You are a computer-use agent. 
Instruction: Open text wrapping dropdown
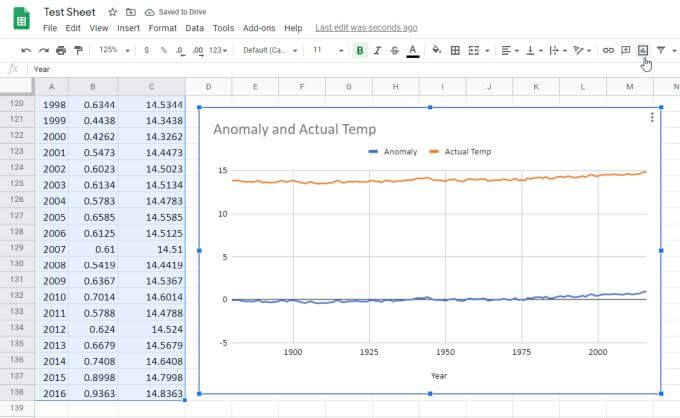pos(558,50)
